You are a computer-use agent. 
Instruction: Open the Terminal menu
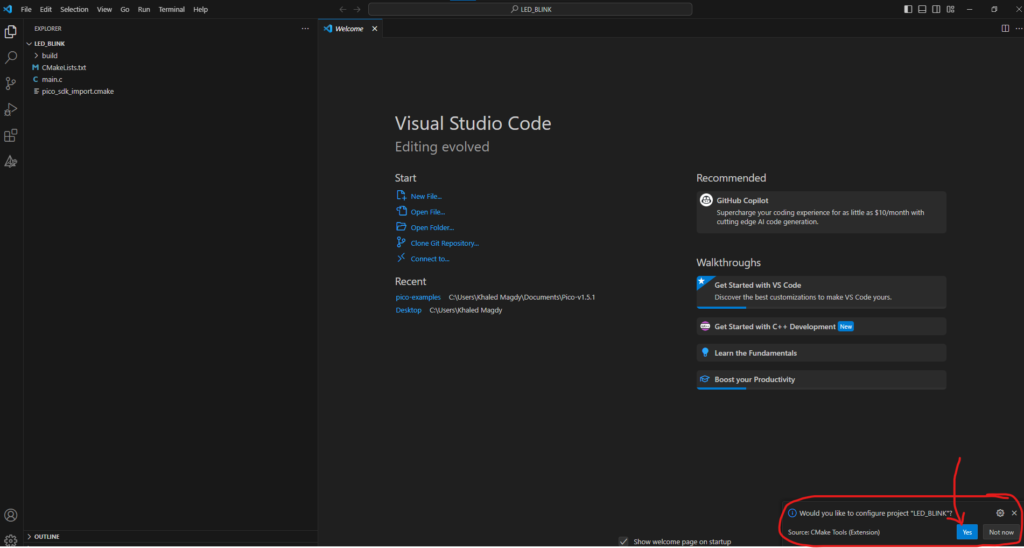coord(171,9)
